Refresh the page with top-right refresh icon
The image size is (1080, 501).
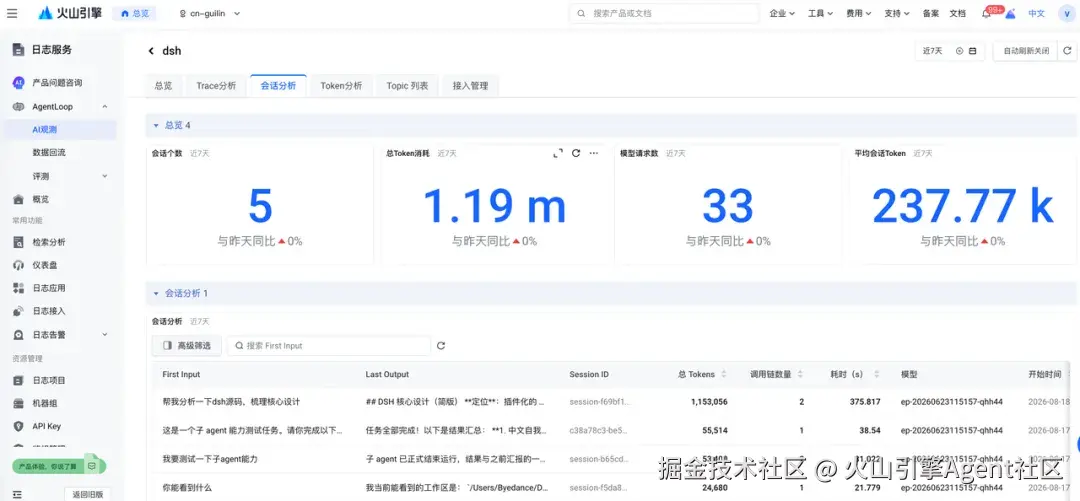click(1067, 51)
